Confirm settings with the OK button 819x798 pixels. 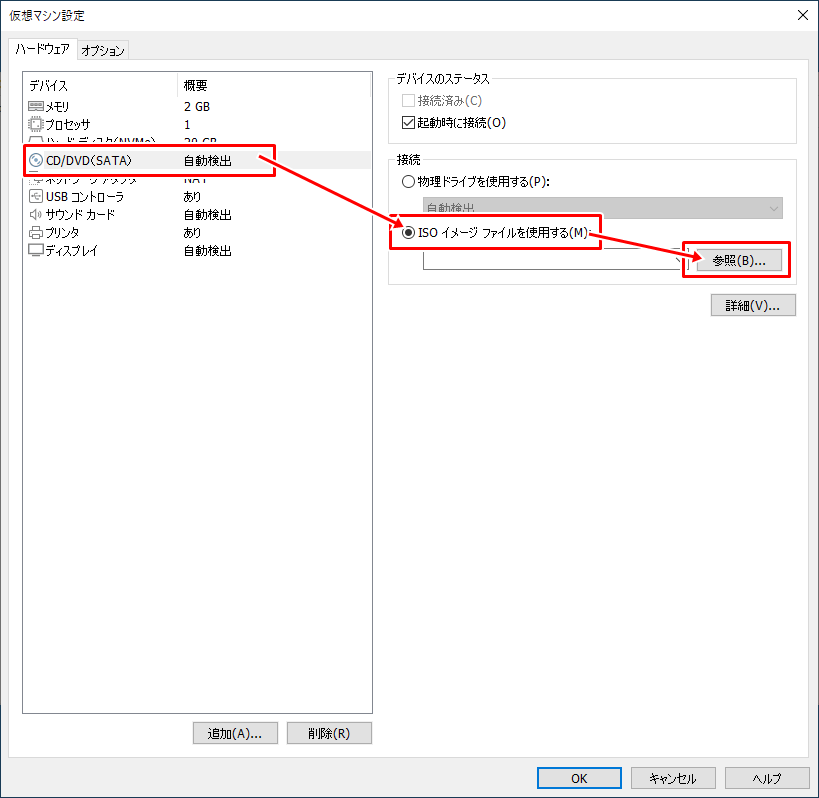click(x=579, y=778)
